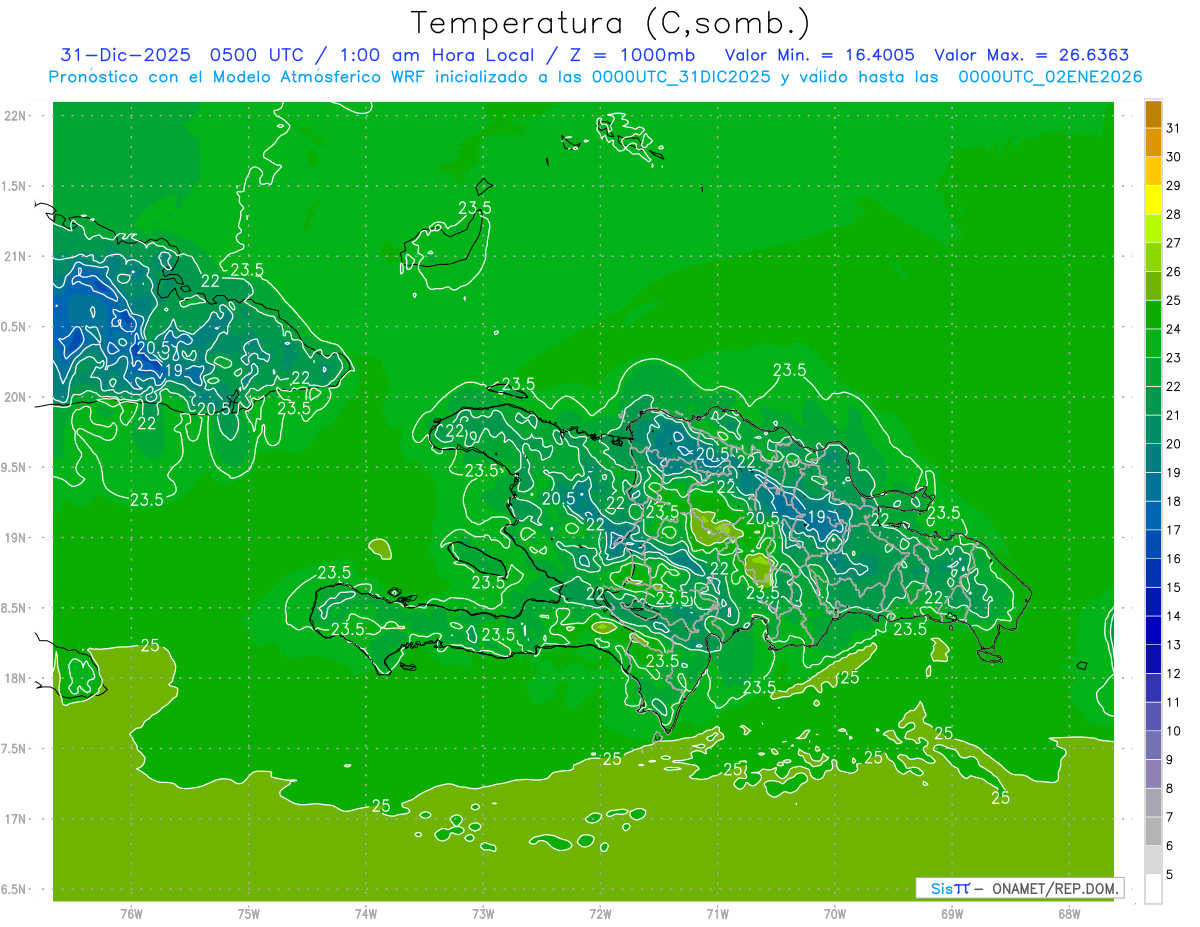Click the "7.5N" latitude axis label
The image size is (1200, 927).
pos(15,749)
